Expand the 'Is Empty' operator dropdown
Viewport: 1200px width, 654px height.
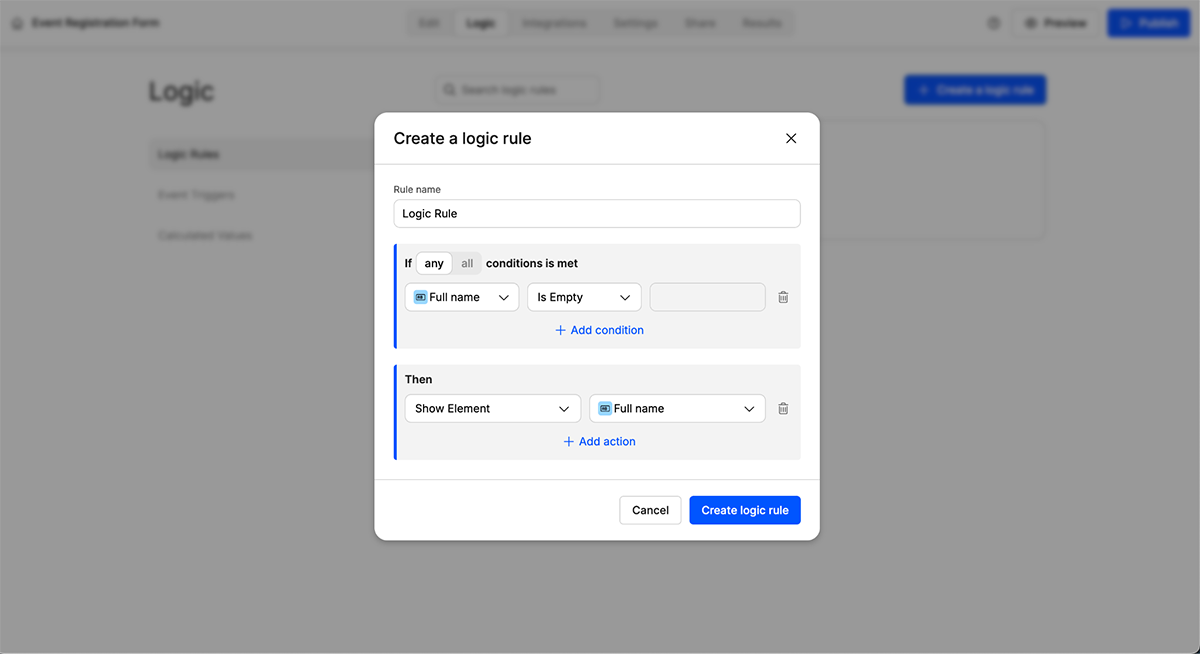coord(584,298)
